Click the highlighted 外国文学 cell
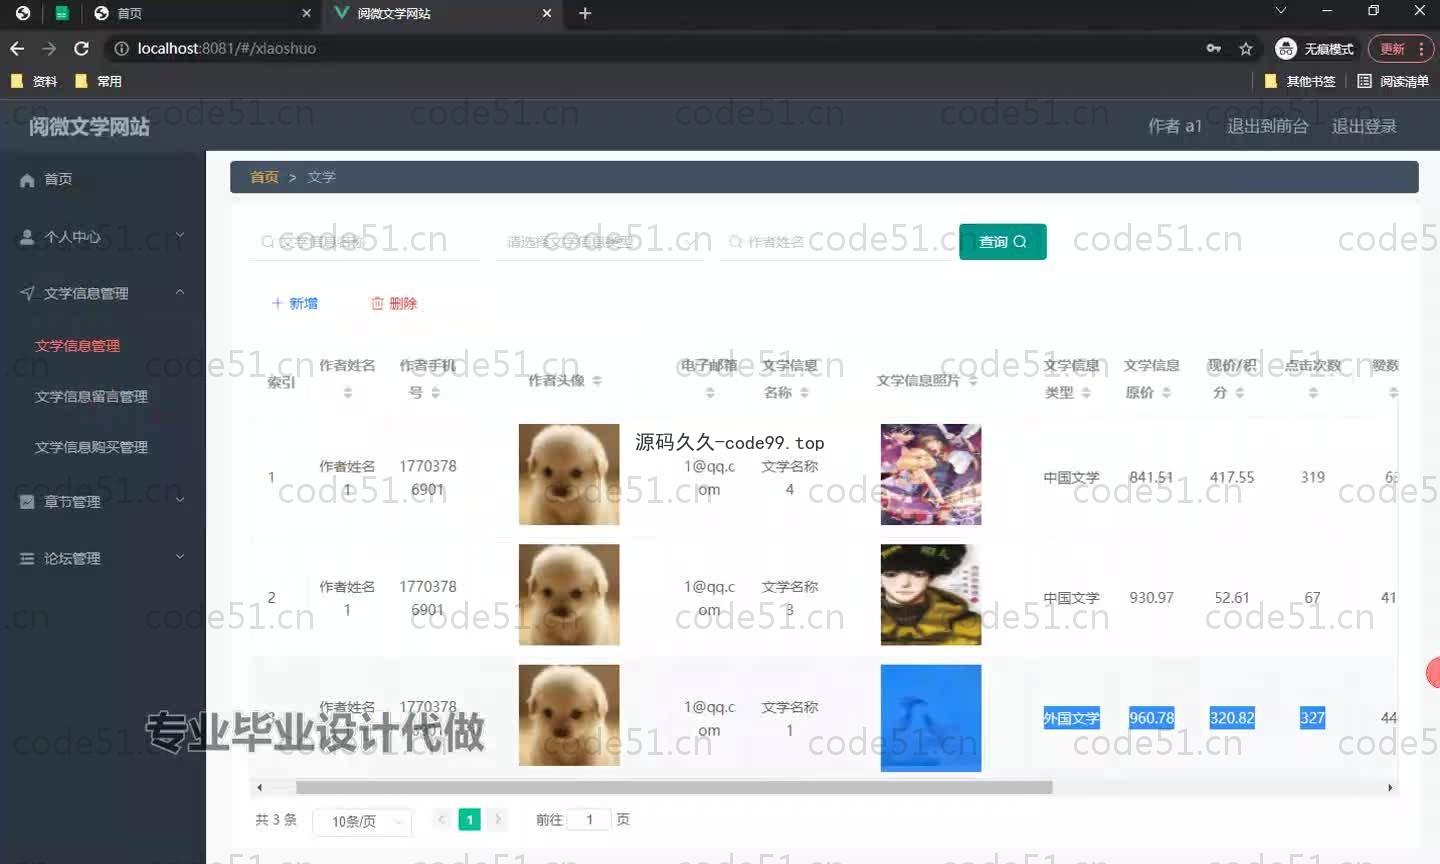Image resolution: width=1440 pixels, height=864 pixels. (x=1071, y=718)
